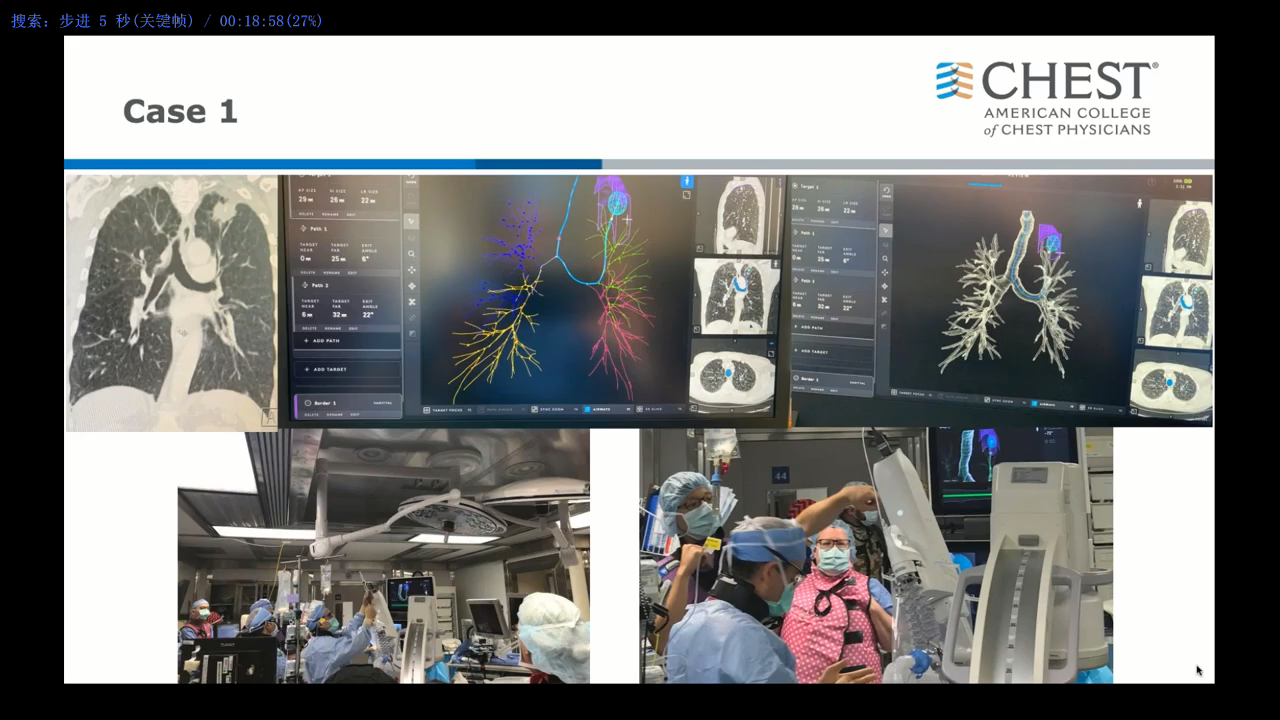1280x720 pixels.
Task: Select the magnifier tool on white 3D airway screen
Action: click(885, 258)
